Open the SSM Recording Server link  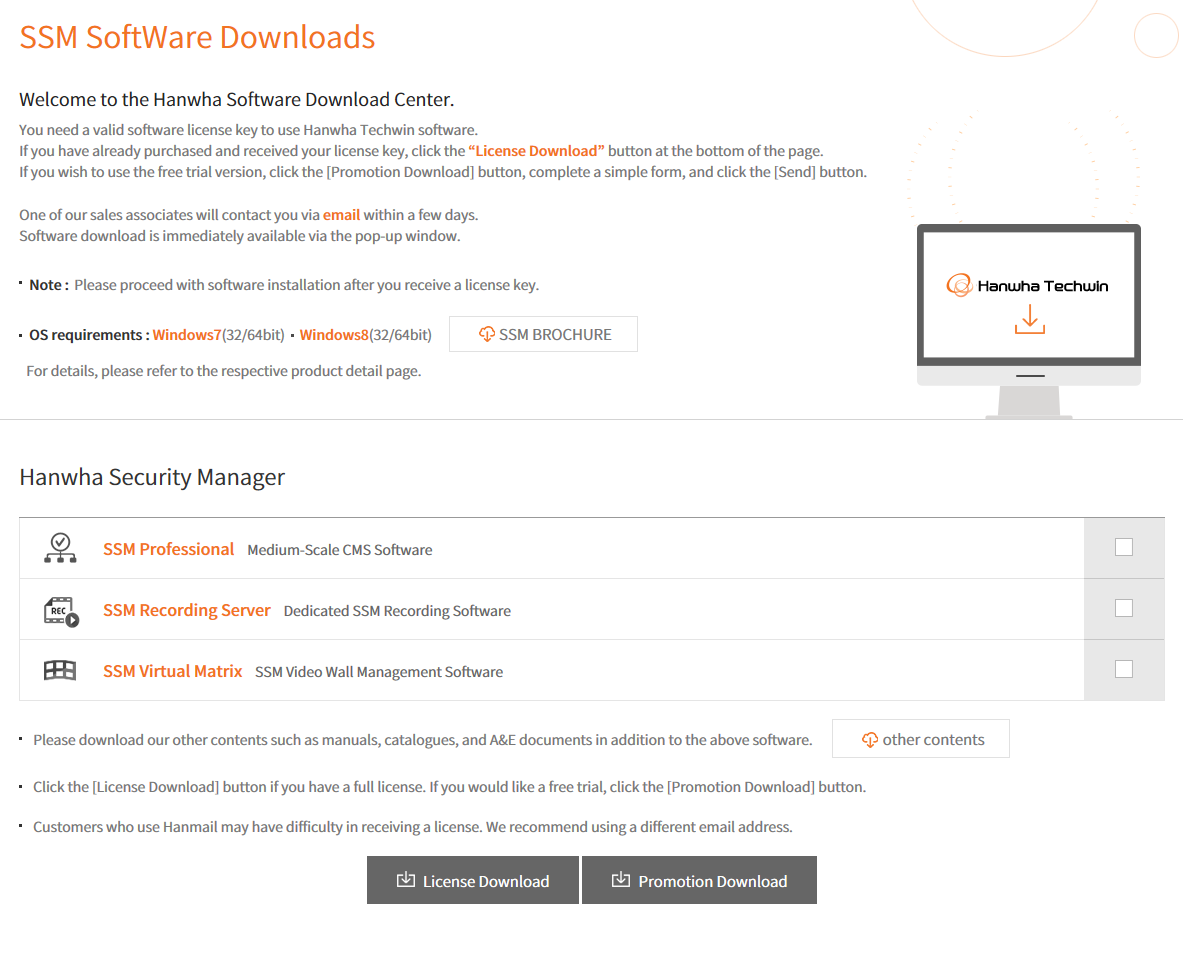(x=186, y=610)
